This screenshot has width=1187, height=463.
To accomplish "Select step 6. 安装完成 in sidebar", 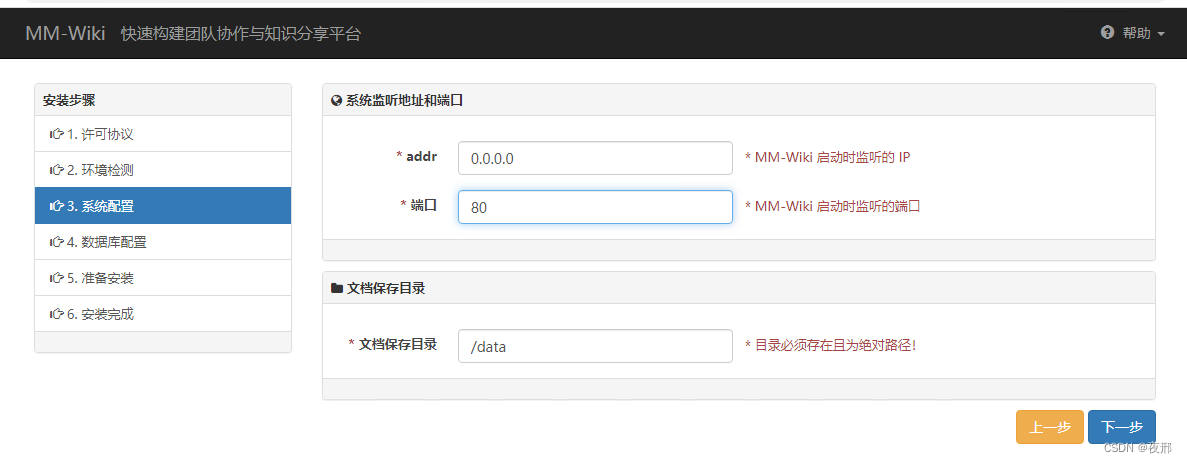I will [x=163, y=314].
